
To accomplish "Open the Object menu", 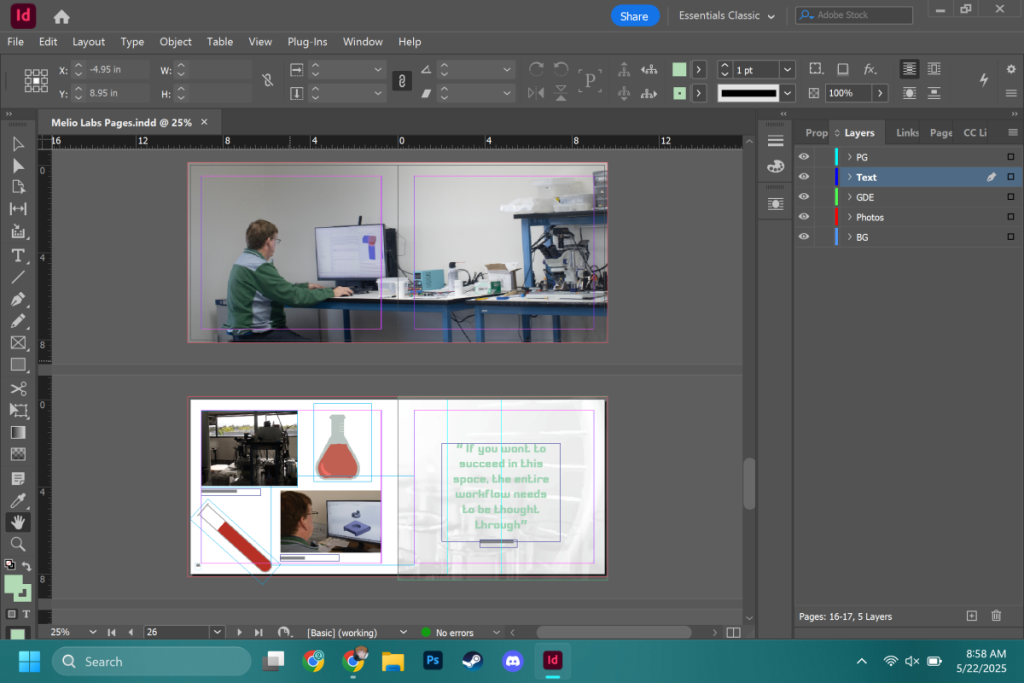I will point(175,42).
